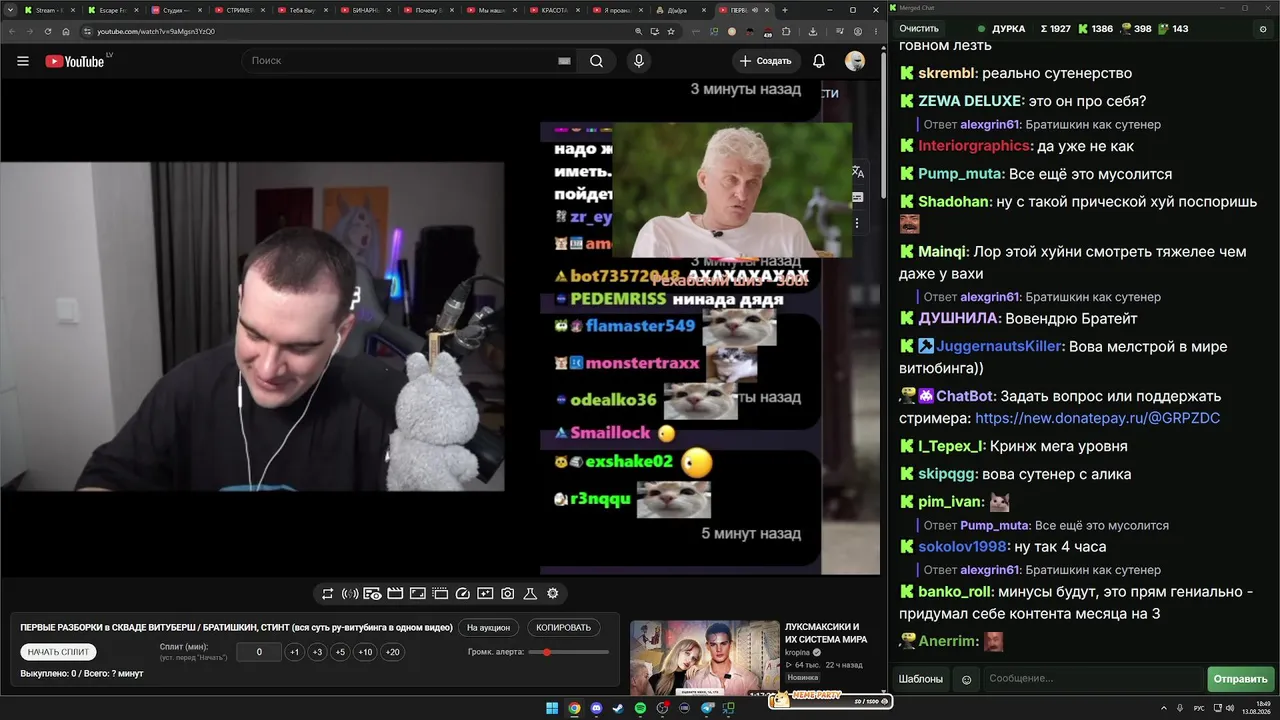Image resolution: width=1280 pixels, height=720 pixels.
Task: Add +5 minutes to split
Action: (x=340, y=652)
